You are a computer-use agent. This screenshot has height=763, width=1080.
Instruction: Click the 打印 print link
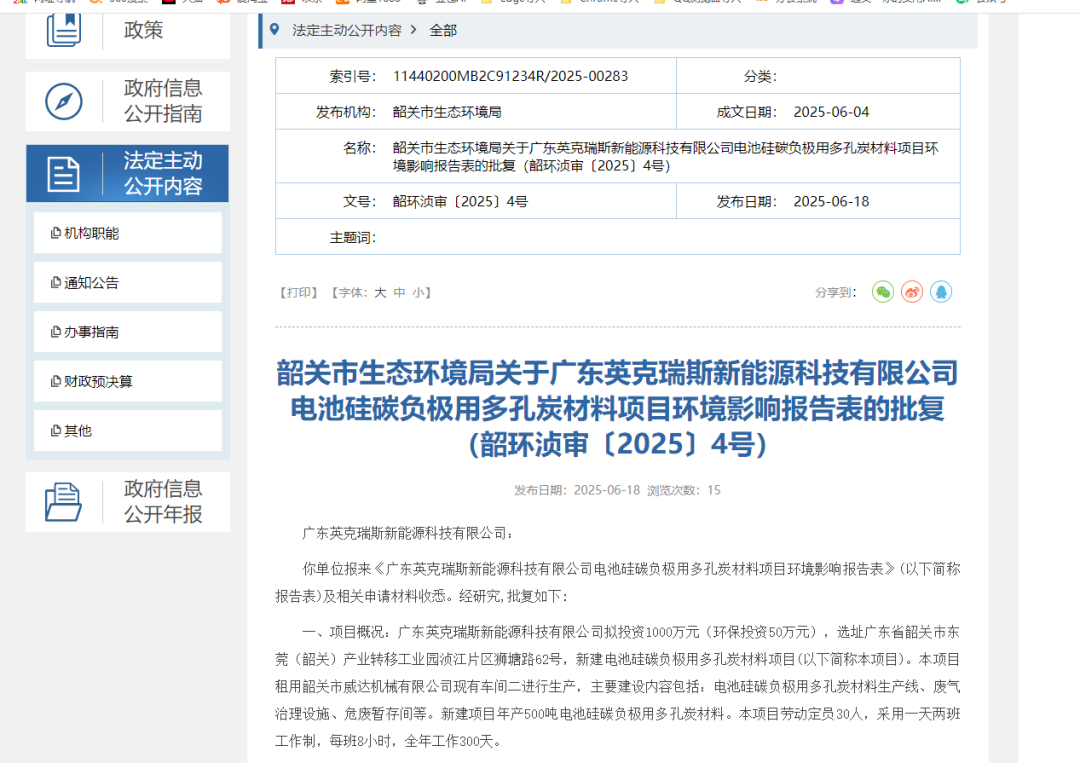[298, 293]
